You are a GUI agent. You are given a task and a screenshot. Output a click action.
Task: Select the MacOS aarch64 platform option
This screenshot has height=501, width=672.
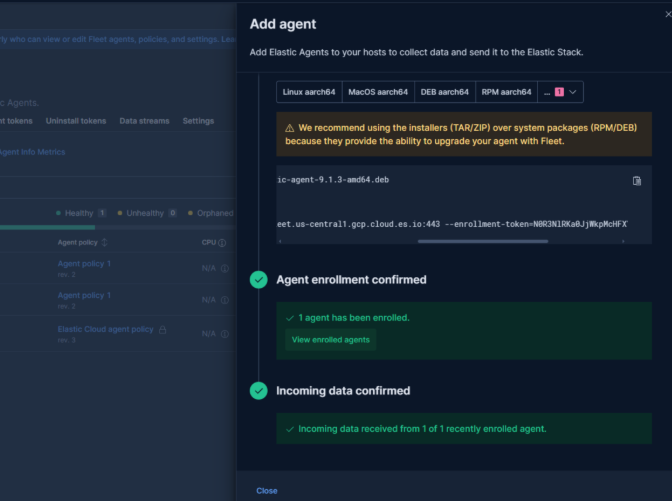[377, 92]
